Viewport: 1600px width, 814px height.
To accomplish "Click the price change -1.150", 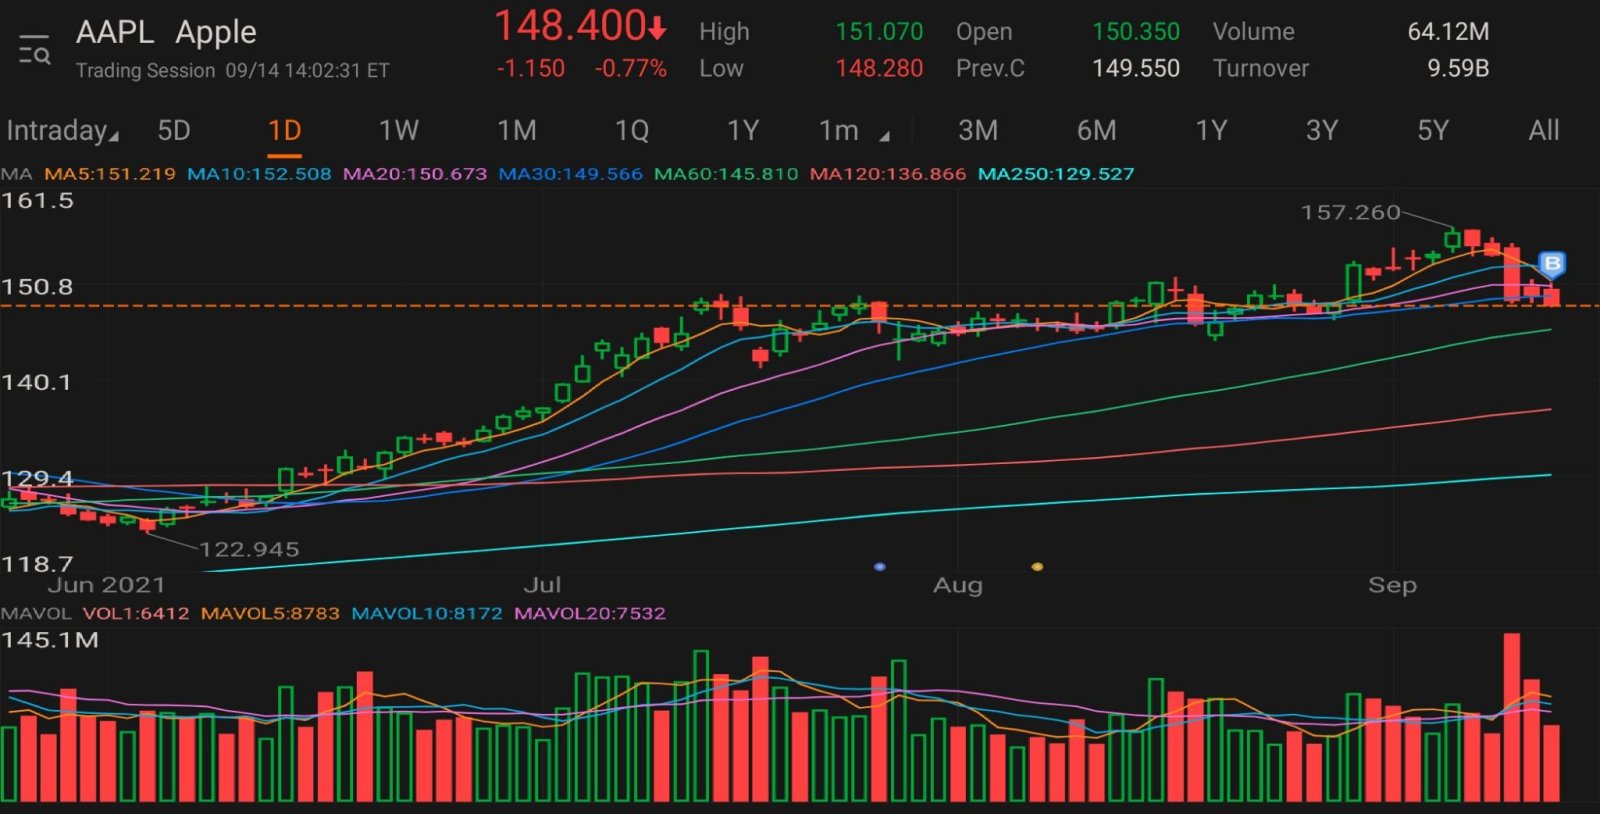I will 530,69.
